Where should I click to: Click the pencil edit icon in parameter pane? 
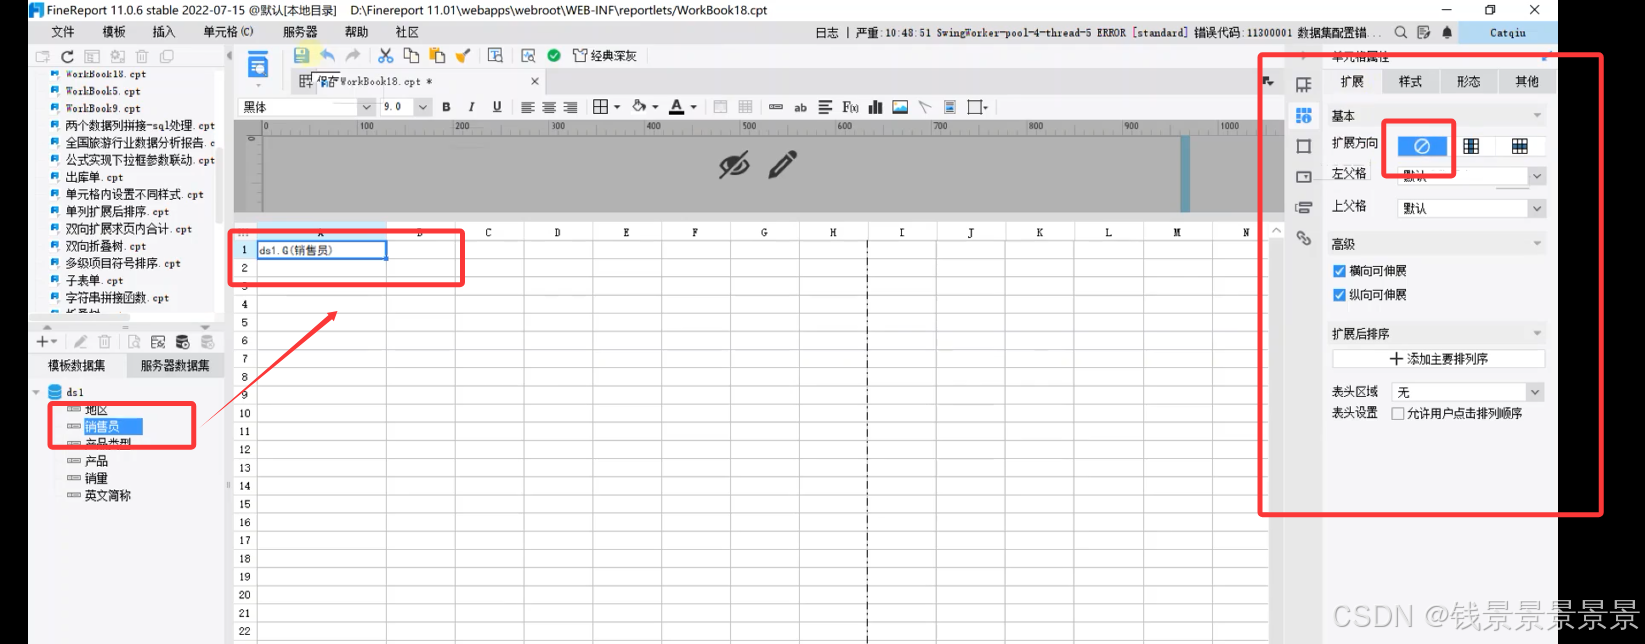pyautogui.click(x=783, y=164)
